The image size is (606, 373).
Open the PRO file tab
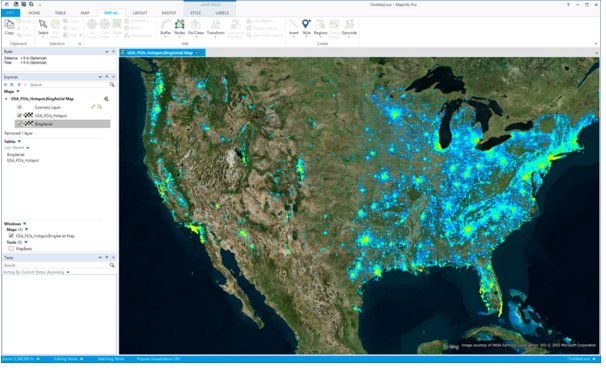click(x=10, y=13)
